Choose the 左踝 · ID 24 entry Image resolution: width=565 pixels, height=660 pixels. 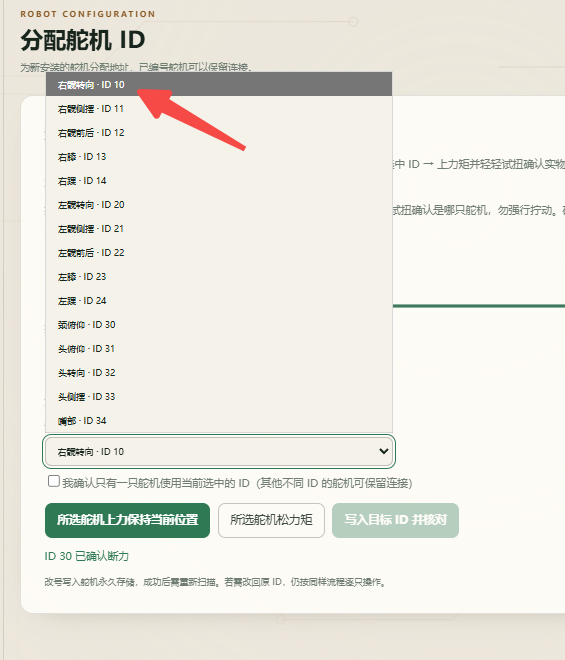(219, 301)
